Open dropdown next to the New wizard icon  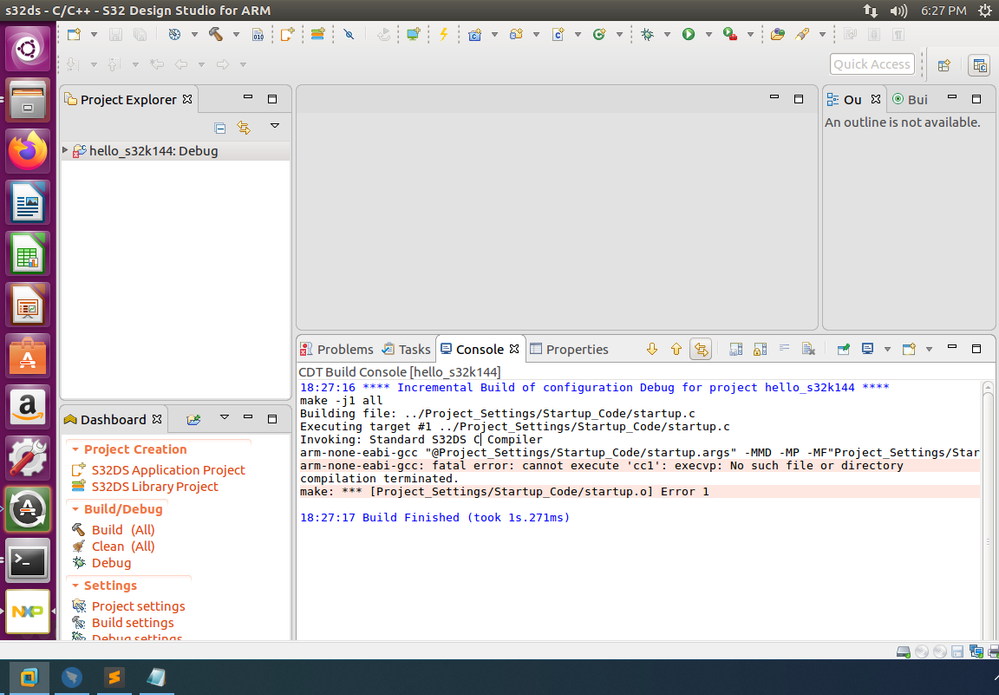(94, 34)
